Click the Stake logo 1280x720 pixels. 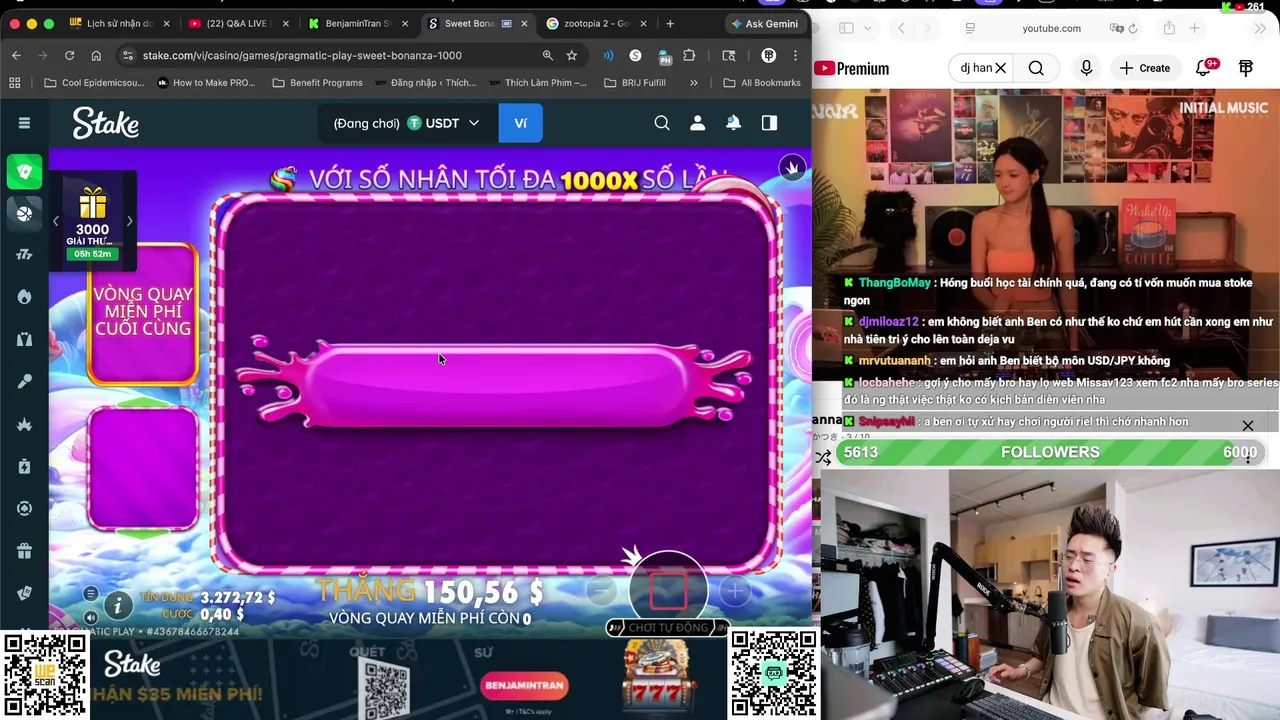point(105,123)
